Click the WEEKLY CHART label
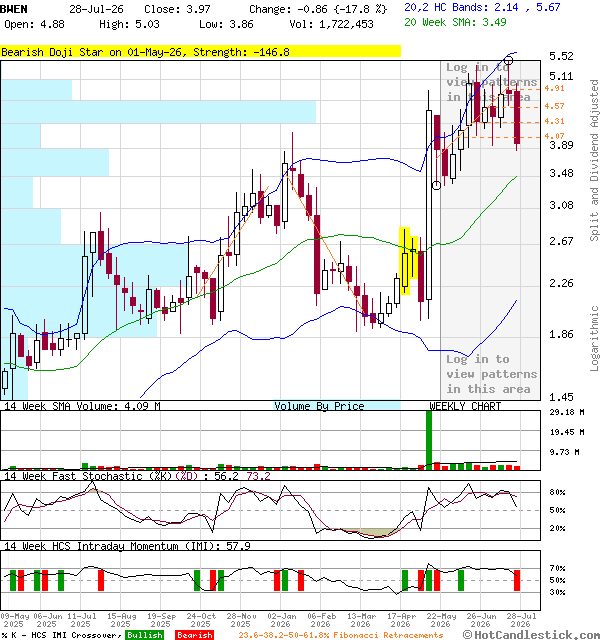 coord(465,406)
